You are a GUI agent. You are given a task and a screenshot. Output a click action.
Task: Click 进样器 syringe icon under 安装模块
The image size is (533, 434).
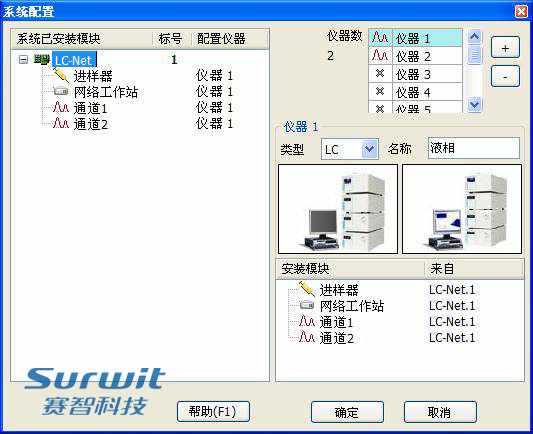tap(307, 289)
